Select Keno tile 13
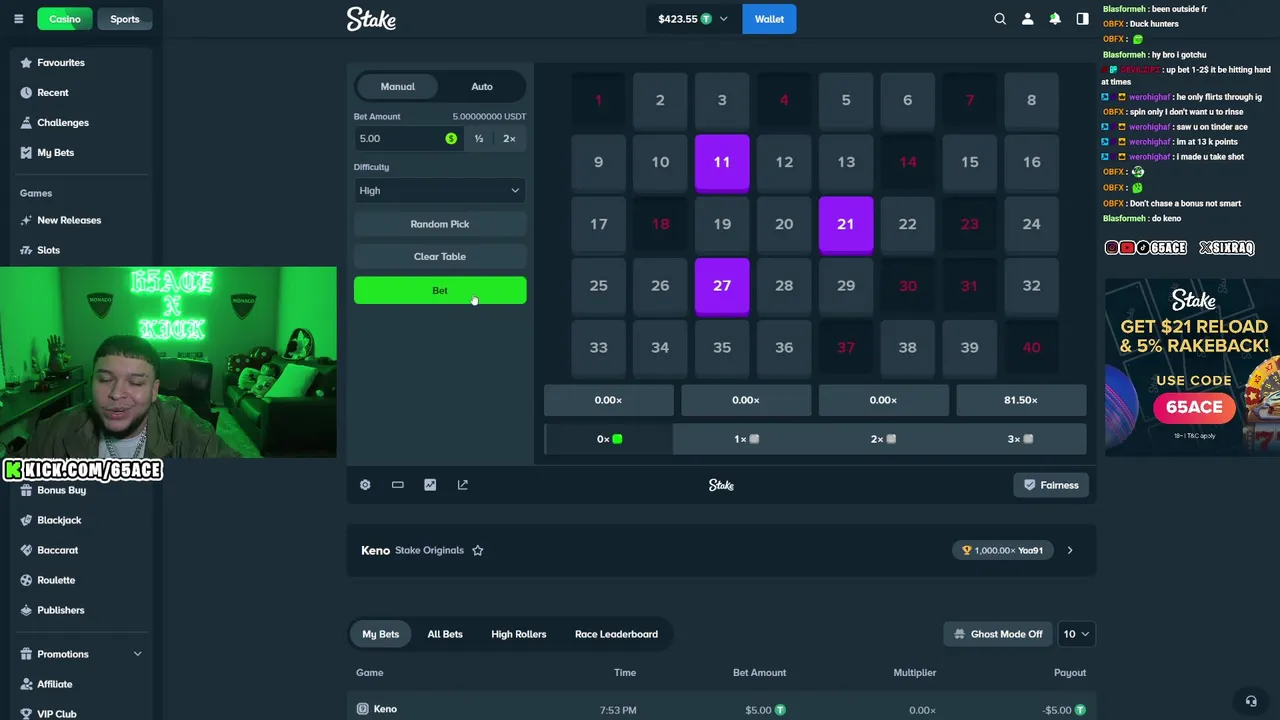The image size is (1280, 720). pyautogui.click(x=846, y=162)
